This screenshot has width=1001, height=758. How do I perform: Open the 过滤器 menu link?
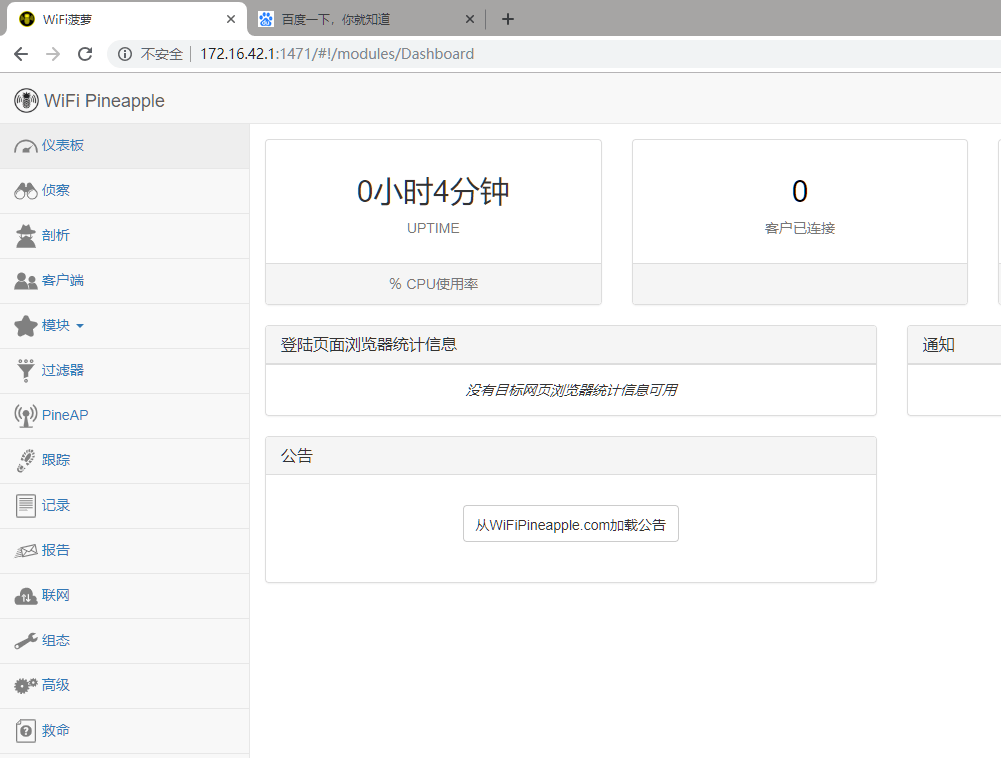63,370
